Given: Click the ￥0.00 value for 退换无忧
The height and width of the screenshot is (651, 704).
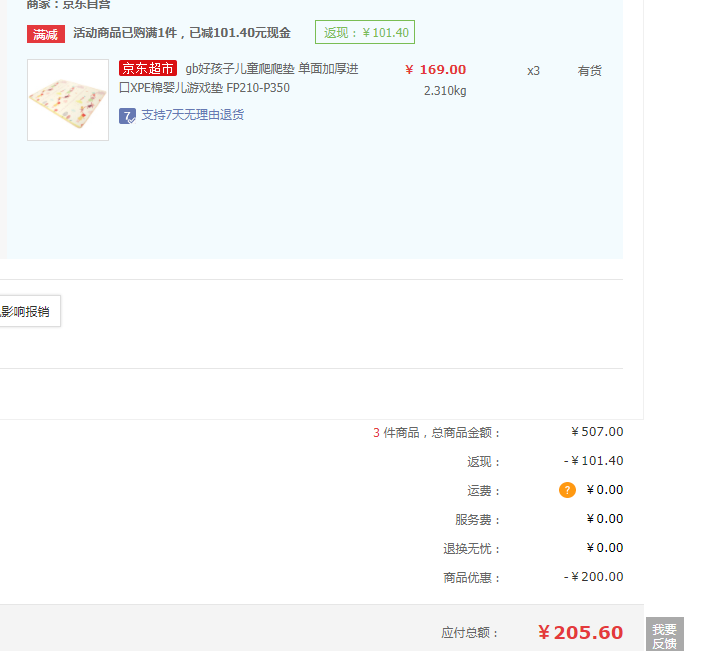Looking at the screenshot, I should (x=605, y=548).
